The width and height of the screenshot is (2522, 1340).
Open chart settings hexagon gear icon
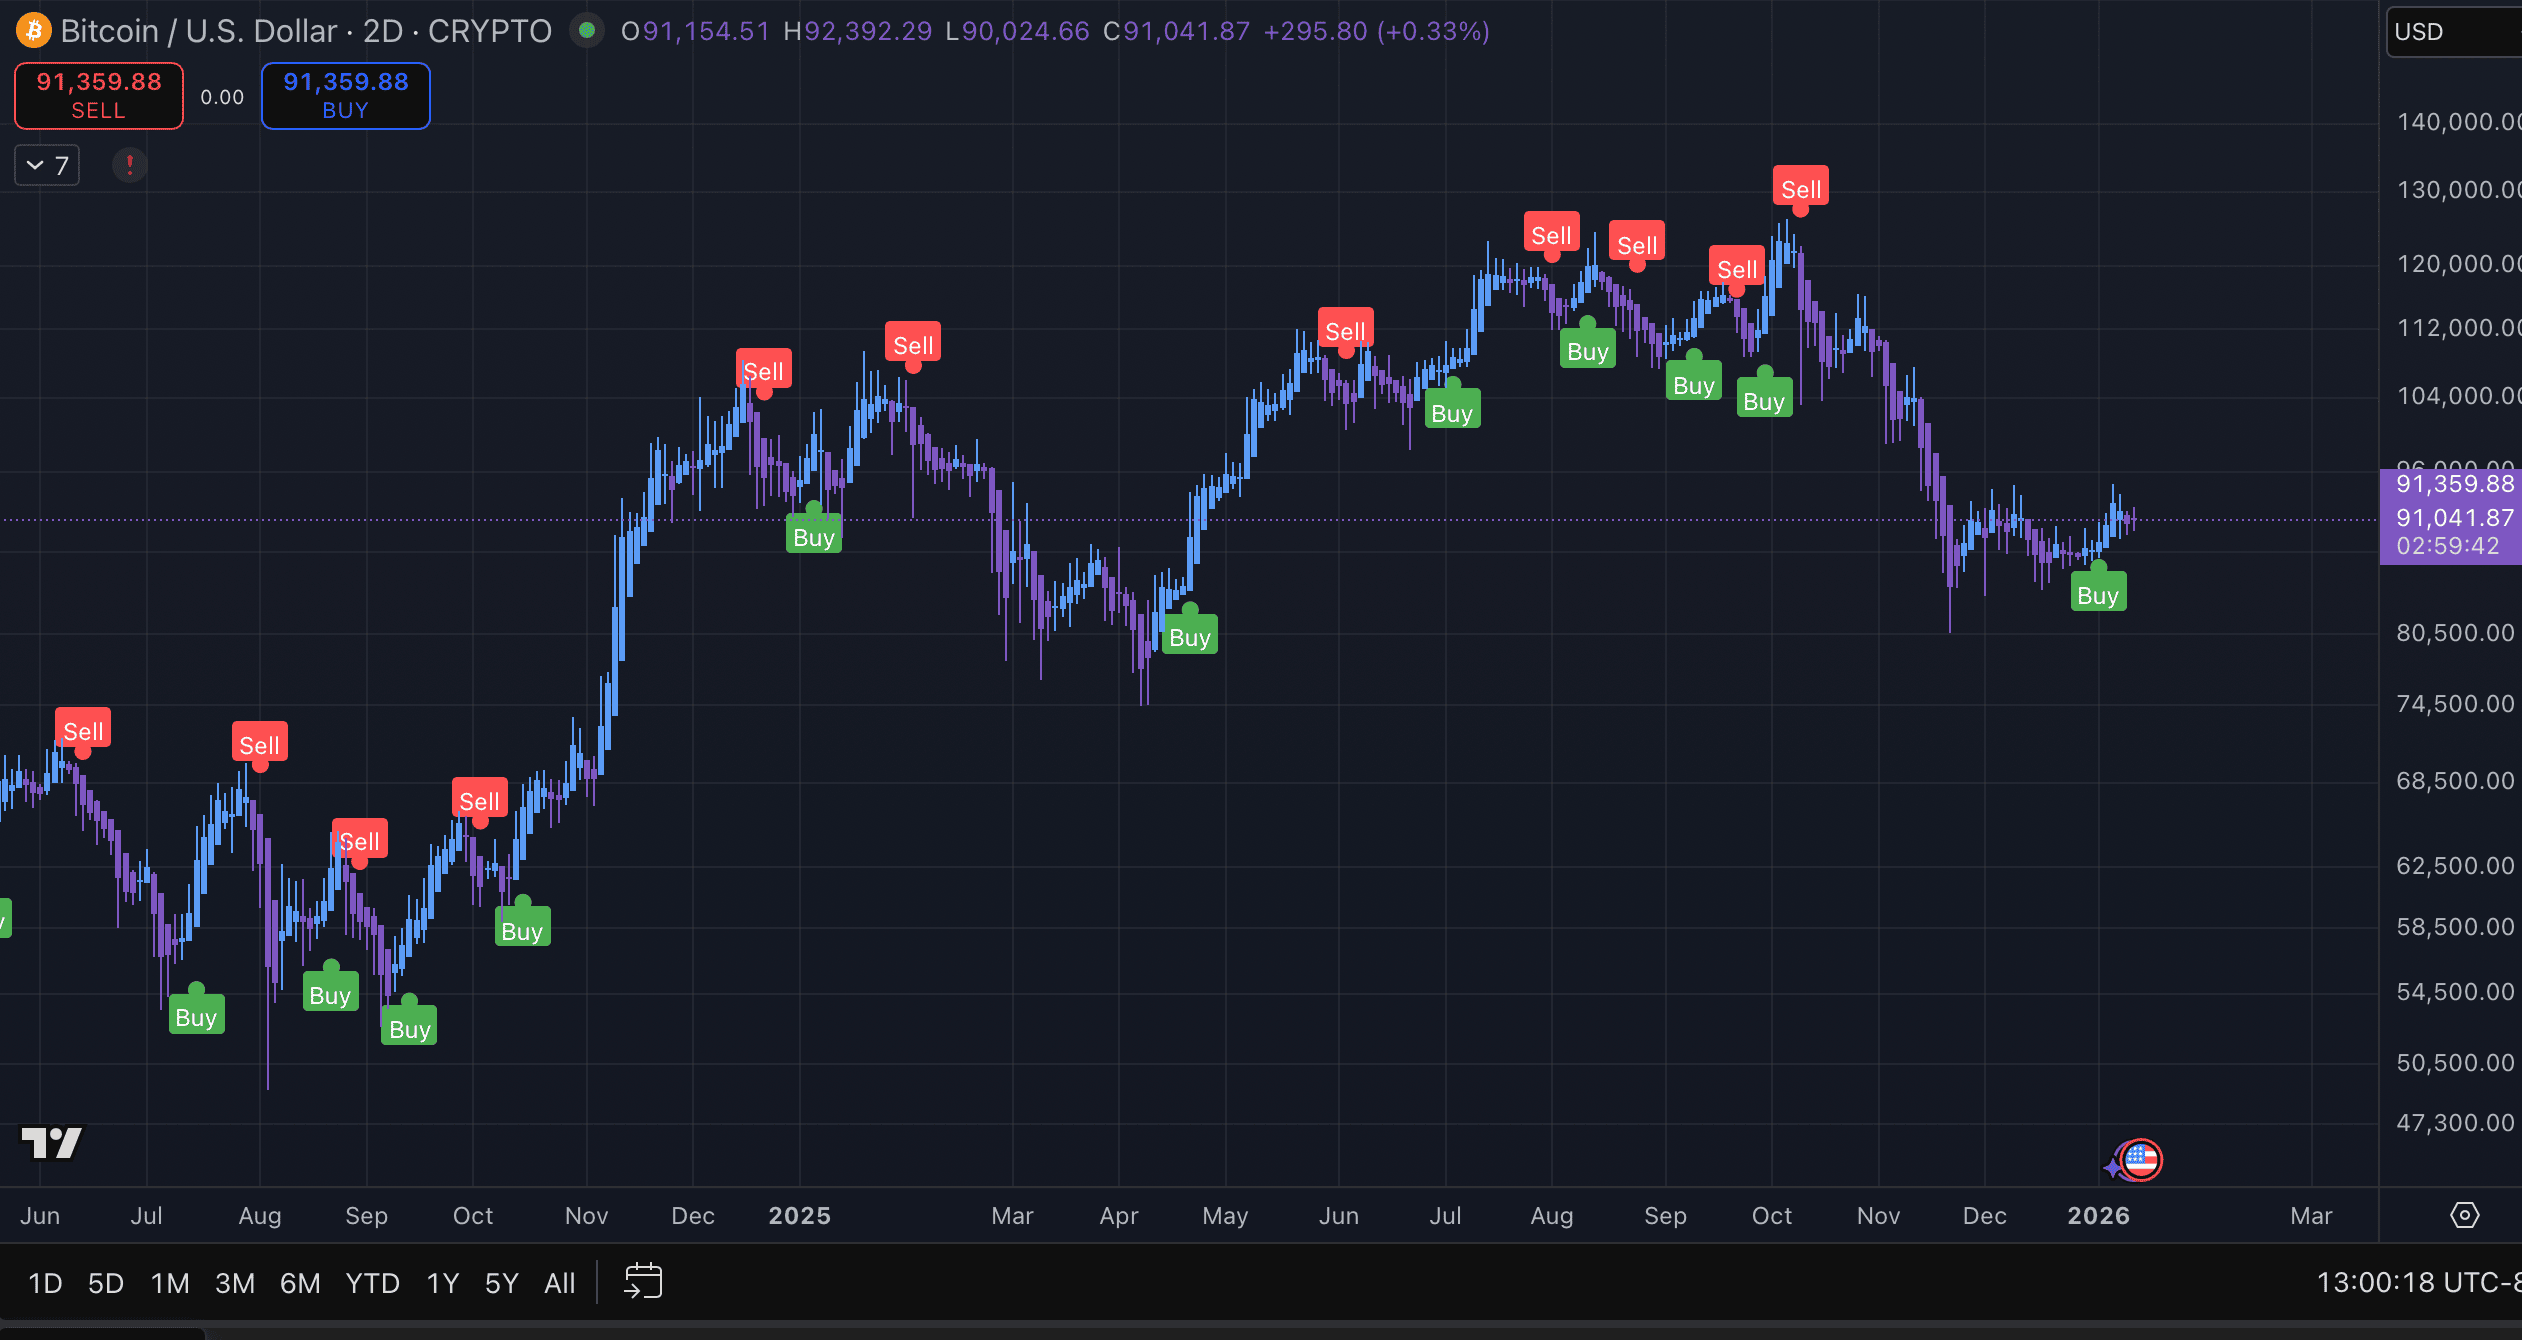pos(2464,1215)
